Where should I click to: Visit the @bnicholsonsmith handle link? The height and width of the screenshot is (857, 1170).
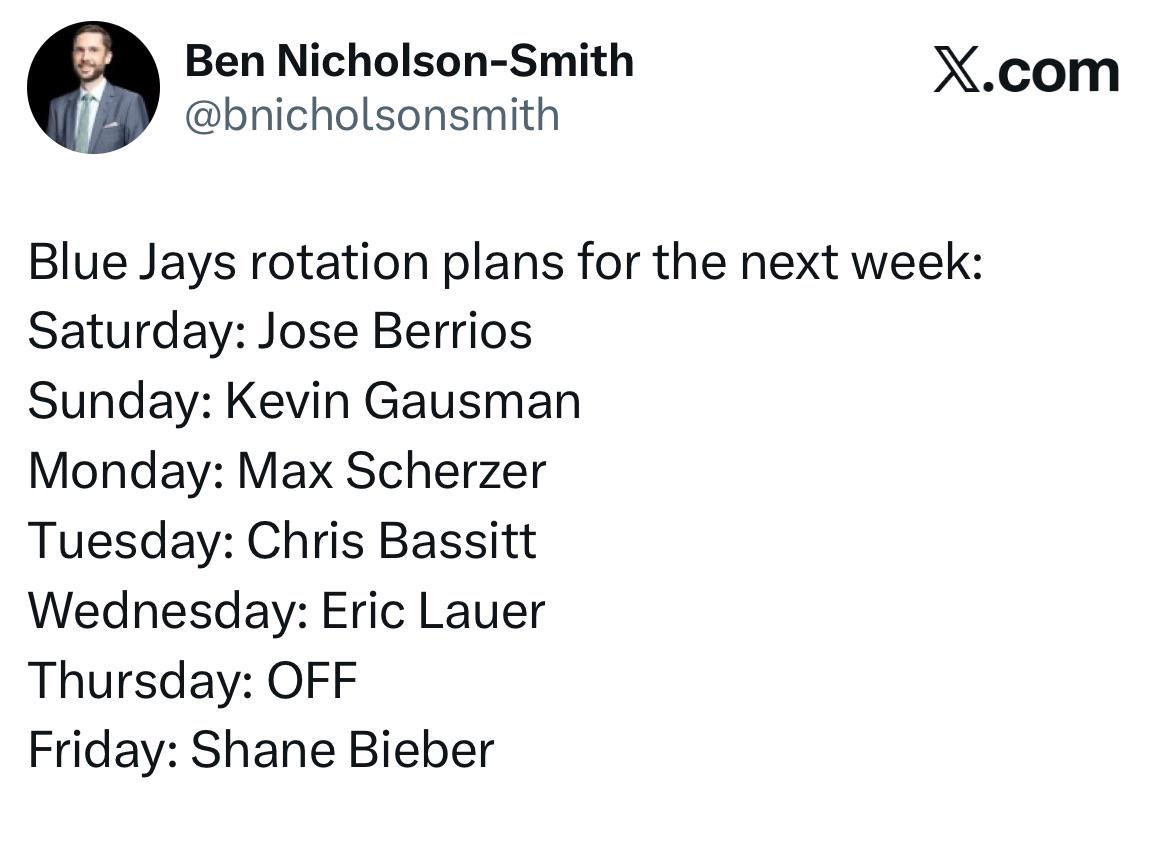(x=372, y=116)
